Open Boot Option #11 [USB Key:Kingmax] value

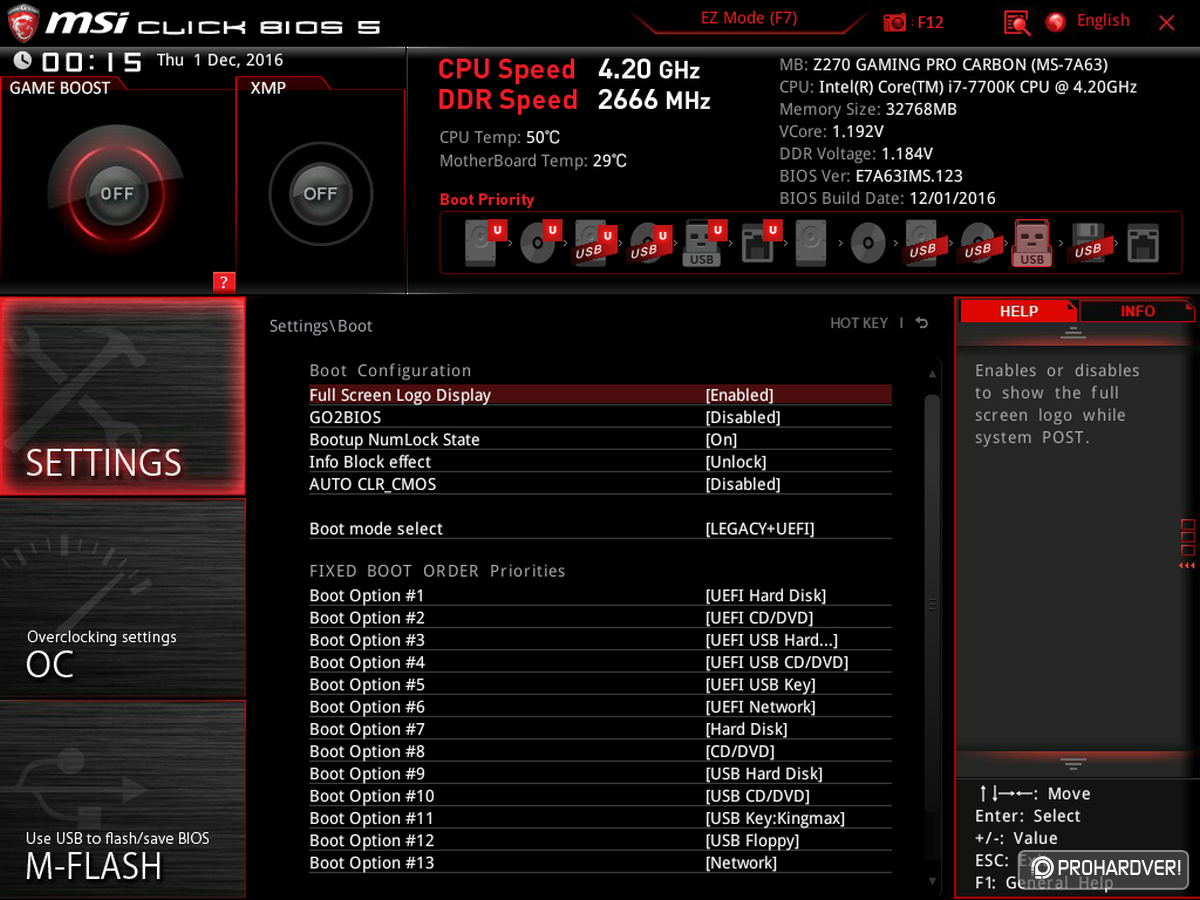pyautogui.click(x=775, y=818)
